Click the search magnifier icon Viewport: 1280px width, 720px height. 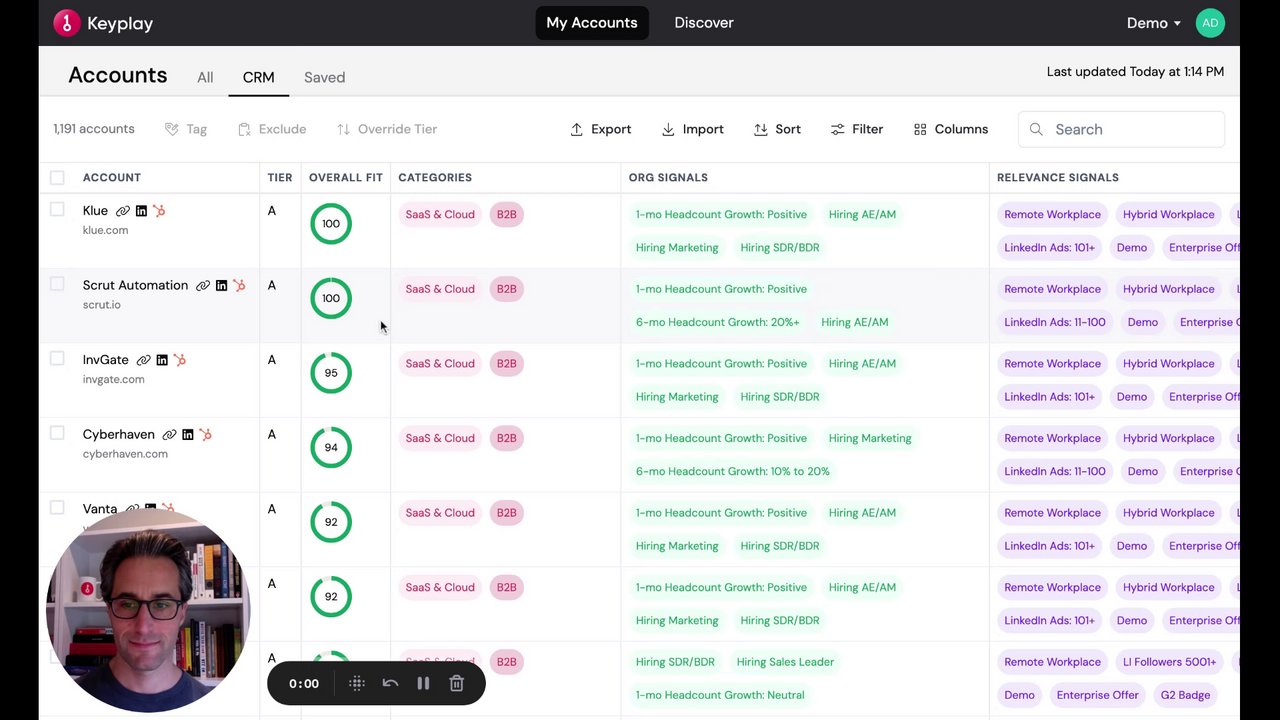[1036, 129]
